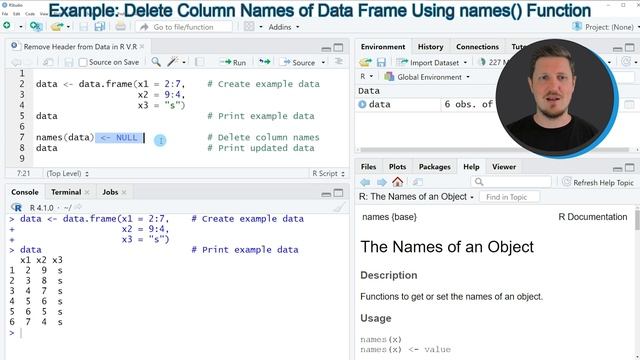This screenshot has height=360, width=640.
Task: Open the R language selector in Environment
Action: 367,76
